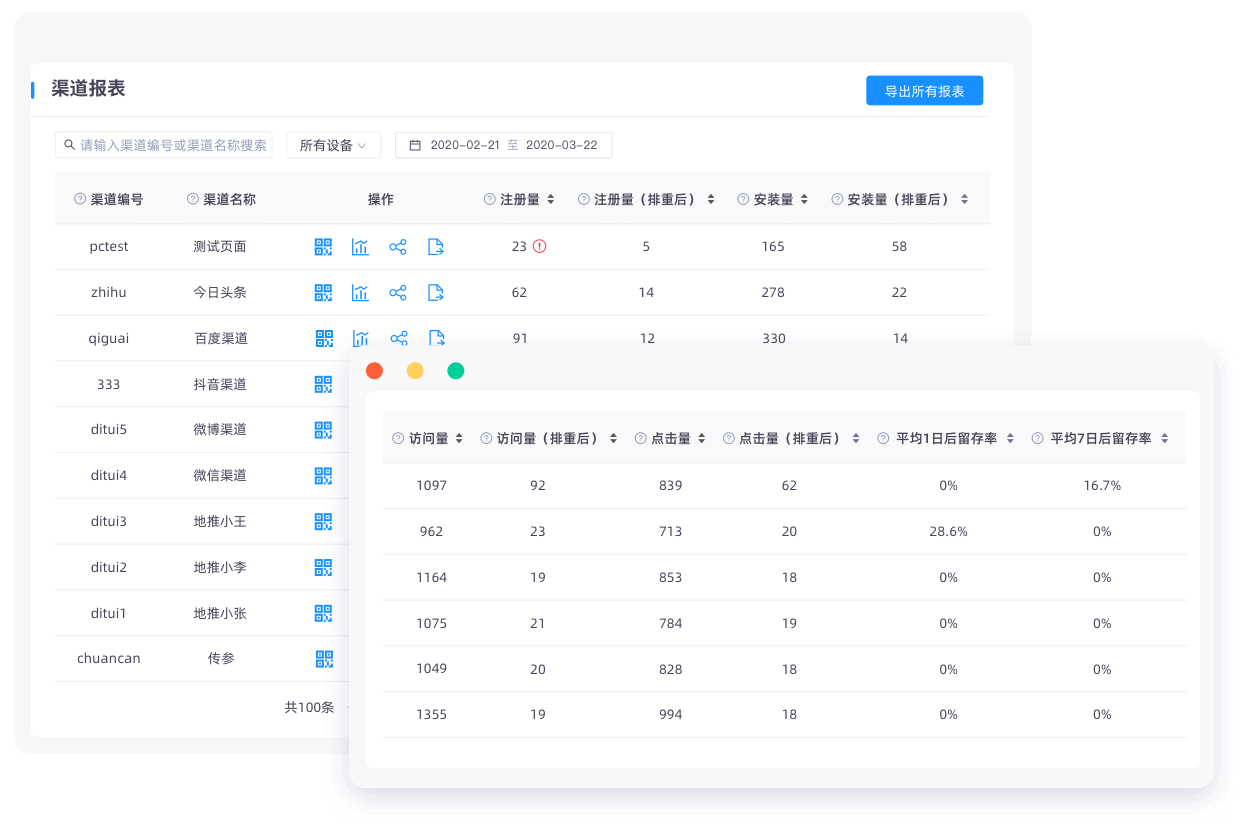This screenshot has height=838, width=1244.
Task: Click help icon next to 平均7日后留存率
Action: (x=1038, y=438)
